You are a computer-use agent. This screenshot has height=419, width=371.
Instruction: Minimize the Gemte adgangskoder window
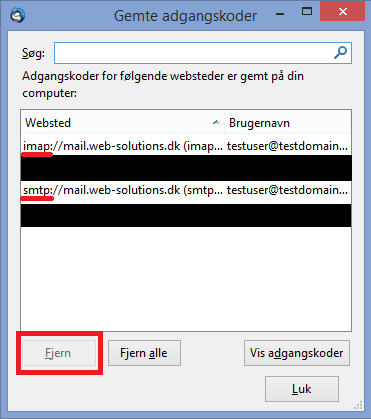click(280, 14)
